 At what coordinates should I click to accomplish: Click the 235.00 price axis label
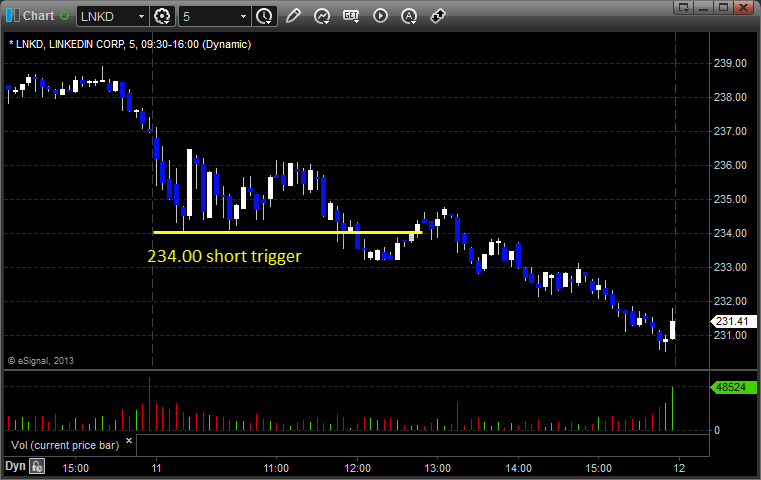(x=730, y=199)
